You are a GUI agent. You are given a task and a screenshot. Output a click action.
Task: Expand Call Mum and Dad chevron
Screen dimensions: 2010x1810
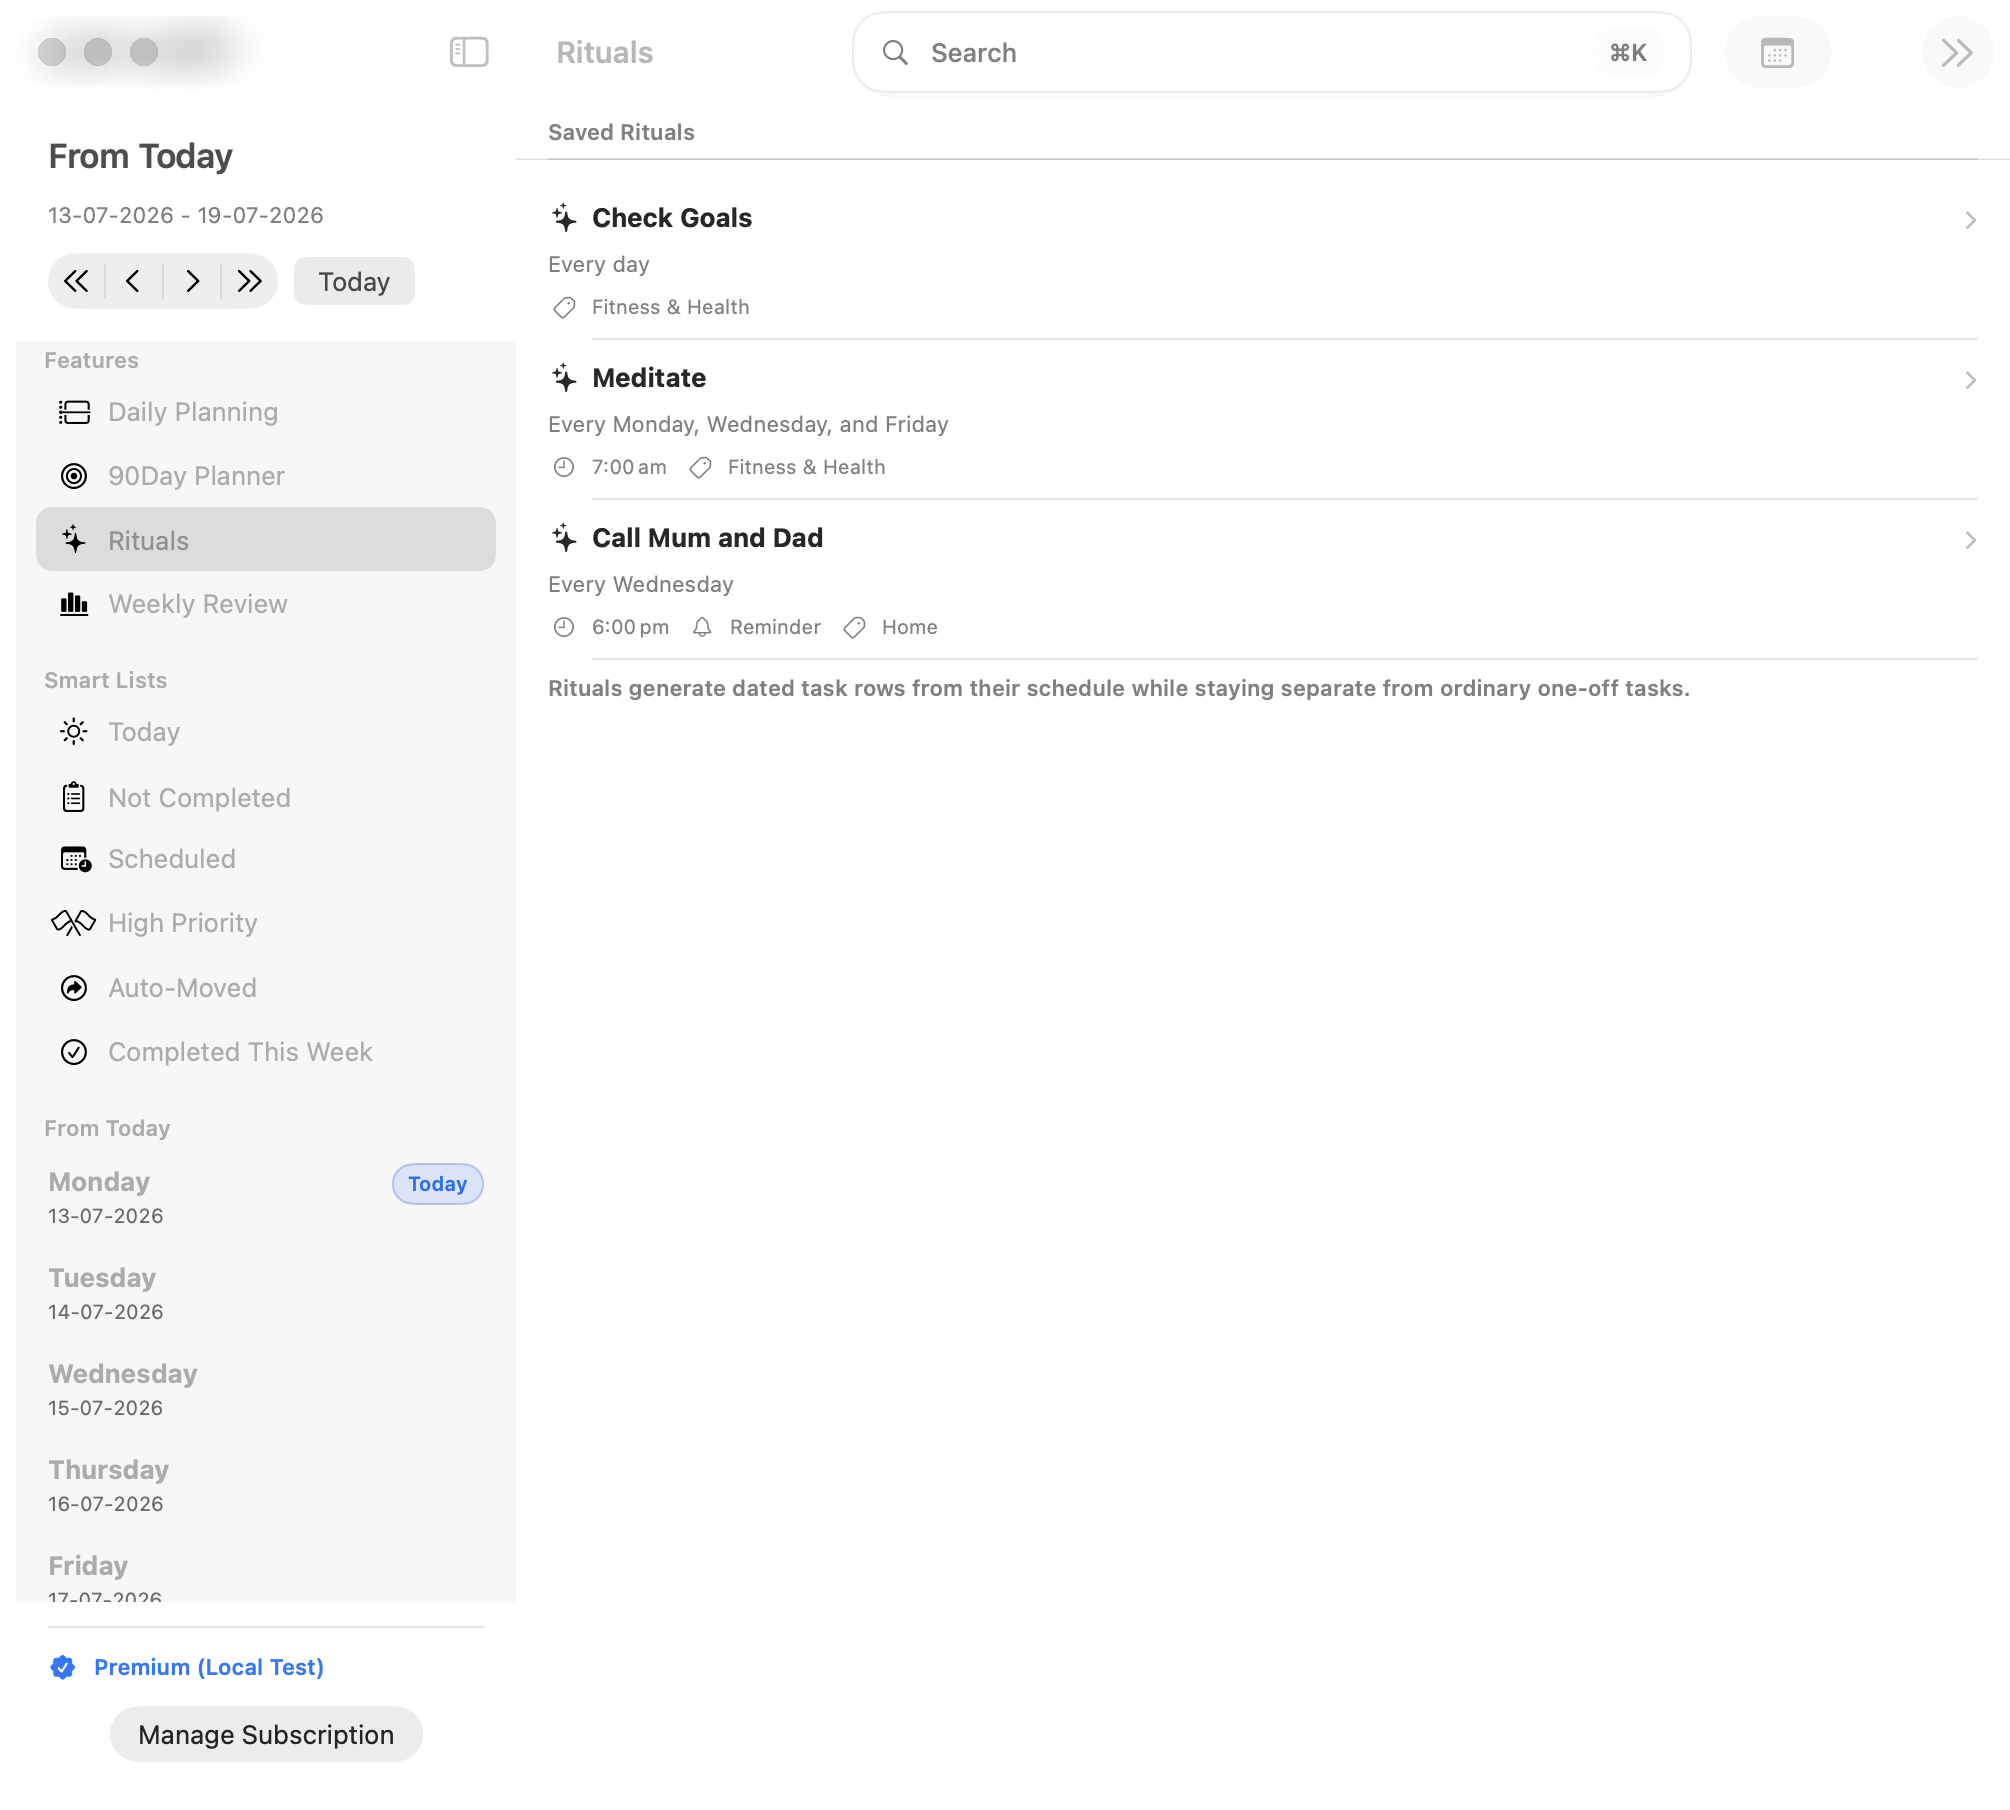click(1970, 540)
